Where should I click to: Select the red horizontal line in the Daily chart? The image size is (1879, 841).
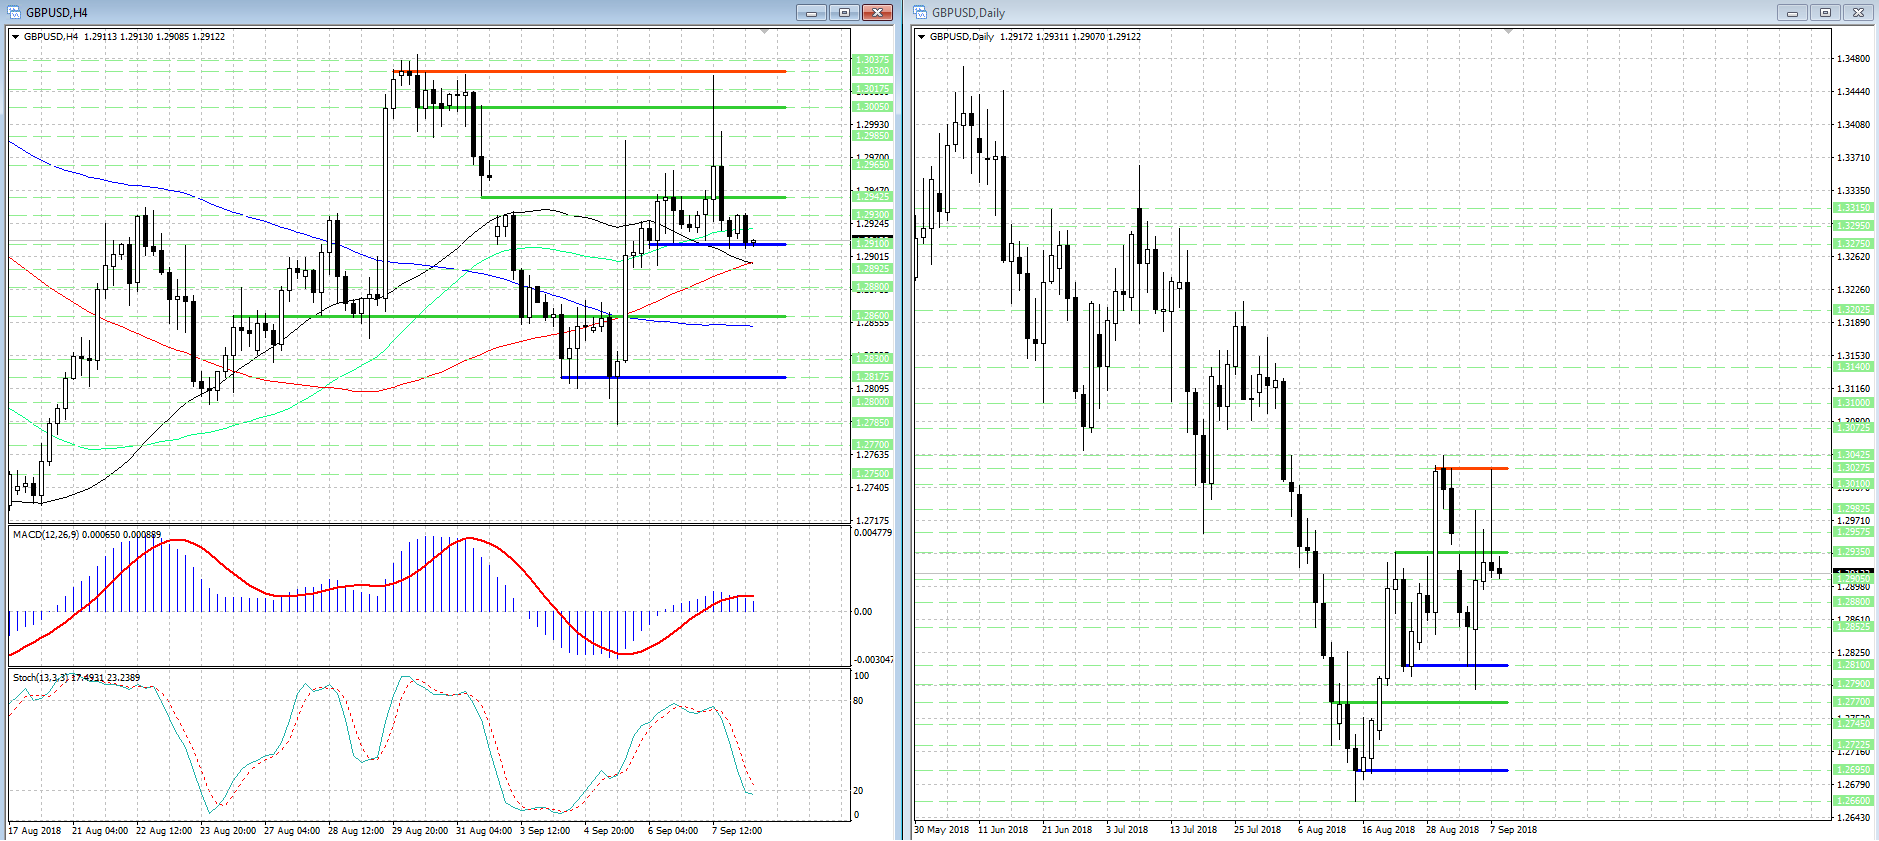click(x=1471, y=468)
